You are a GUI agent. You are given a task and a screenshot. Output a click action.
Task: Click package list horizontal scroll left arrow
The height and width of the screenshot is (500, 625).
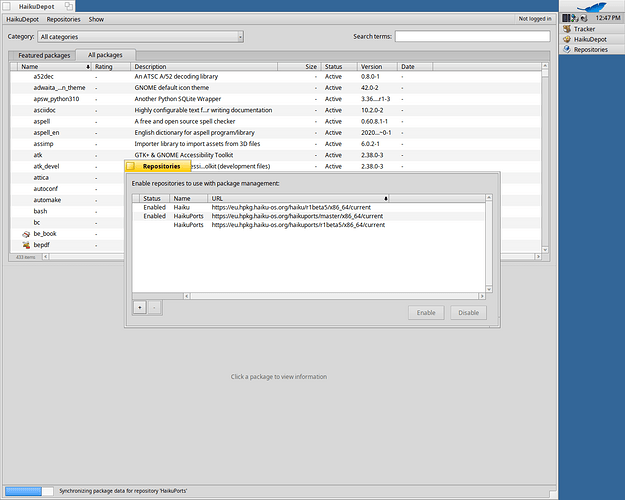tap(45, 257)
